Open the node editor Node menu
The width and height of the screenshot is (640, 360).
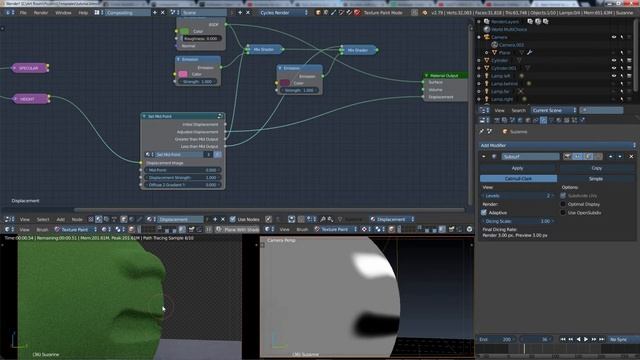pyautogui.click(x=77, y=220)
